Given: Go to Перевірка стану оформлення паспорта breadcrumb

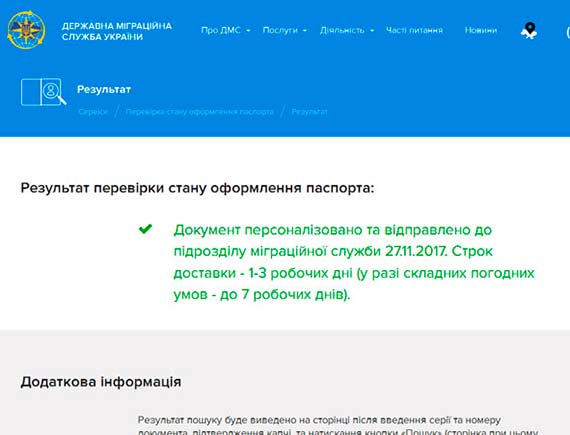Looking at the screenshot, I should (200, 112).
